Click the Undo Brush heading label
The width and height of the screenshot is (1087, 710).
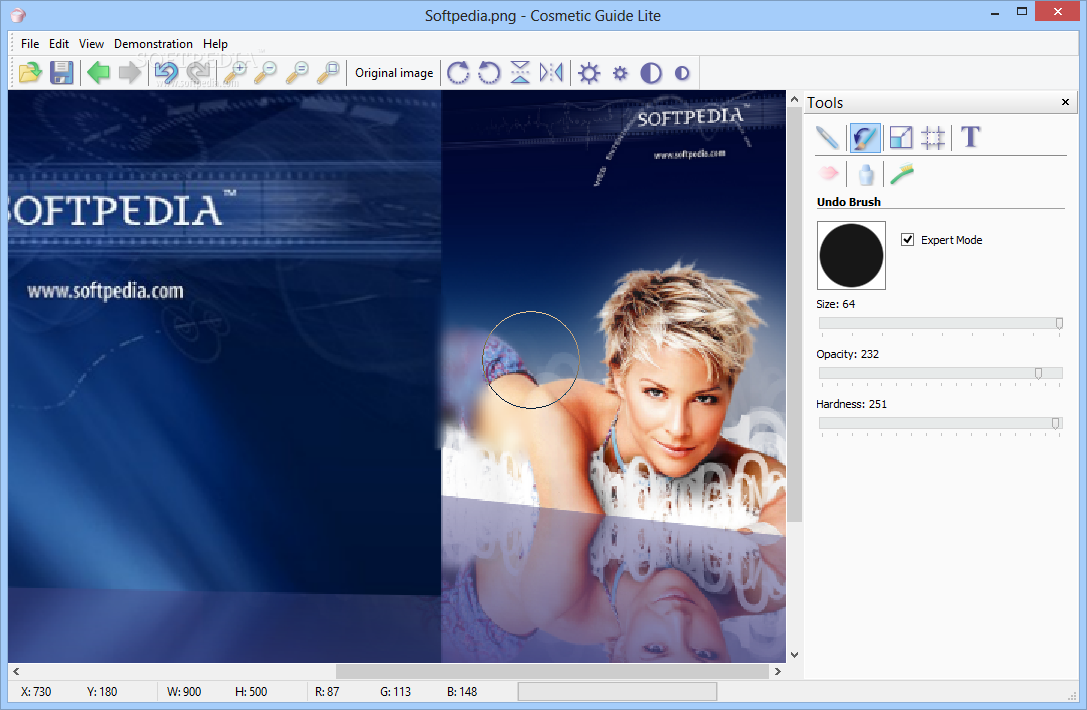click(849, 202)
